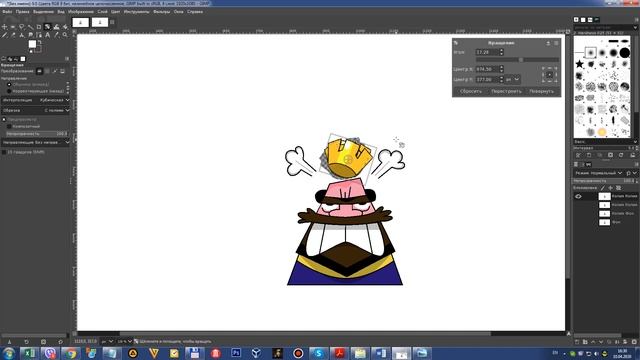This screenshot has height=360, width=640.
Task: Select the Text tool (A icon)
Action: coord(48,36)
